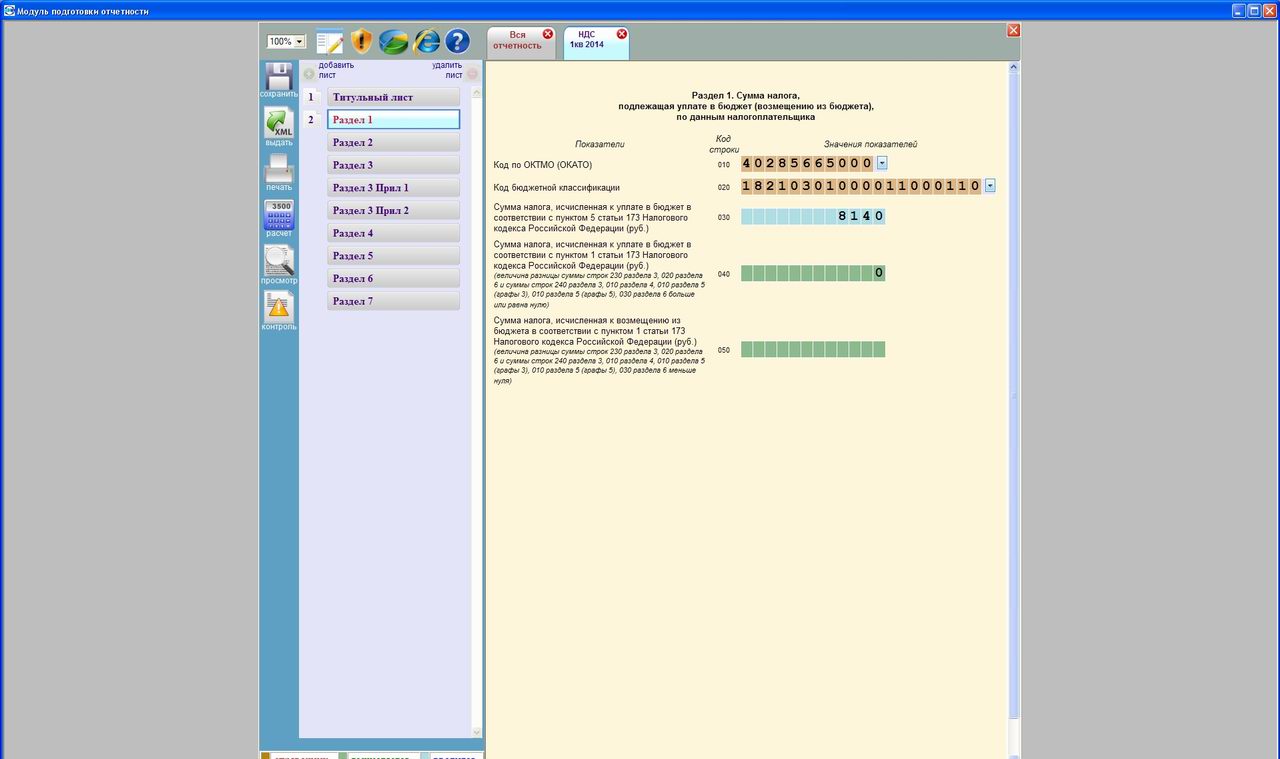Select the 'Раздел 1' section
The width and height of the screenshot is (1280, 759).
pyautogui.click(x=394, y=120)
